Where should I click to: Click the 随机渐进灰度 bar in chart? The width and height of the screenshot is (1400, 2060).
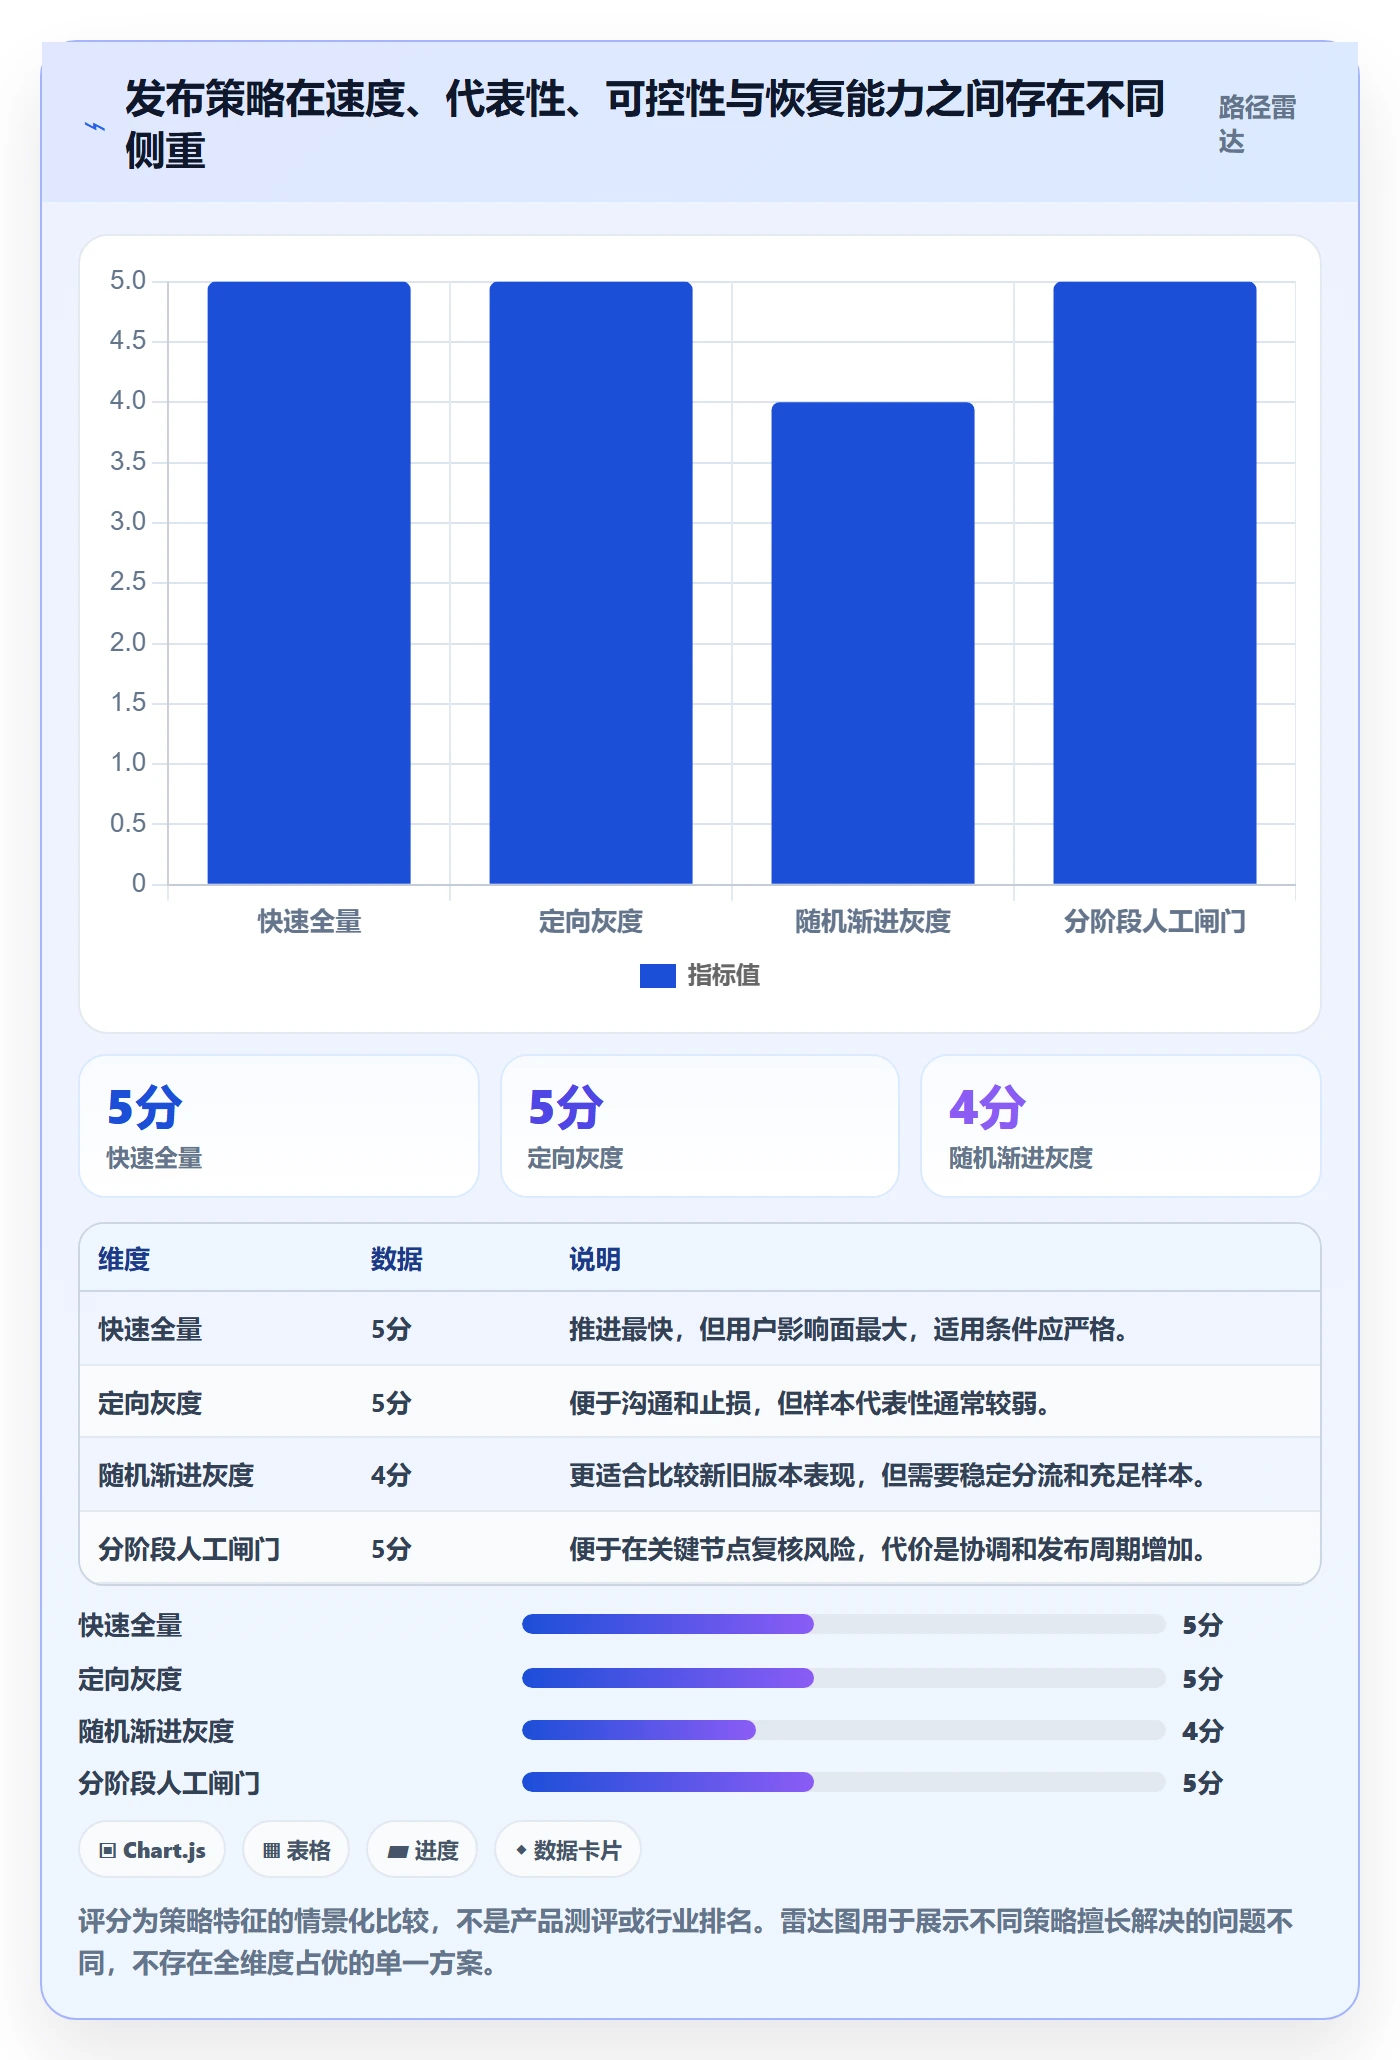873,643
